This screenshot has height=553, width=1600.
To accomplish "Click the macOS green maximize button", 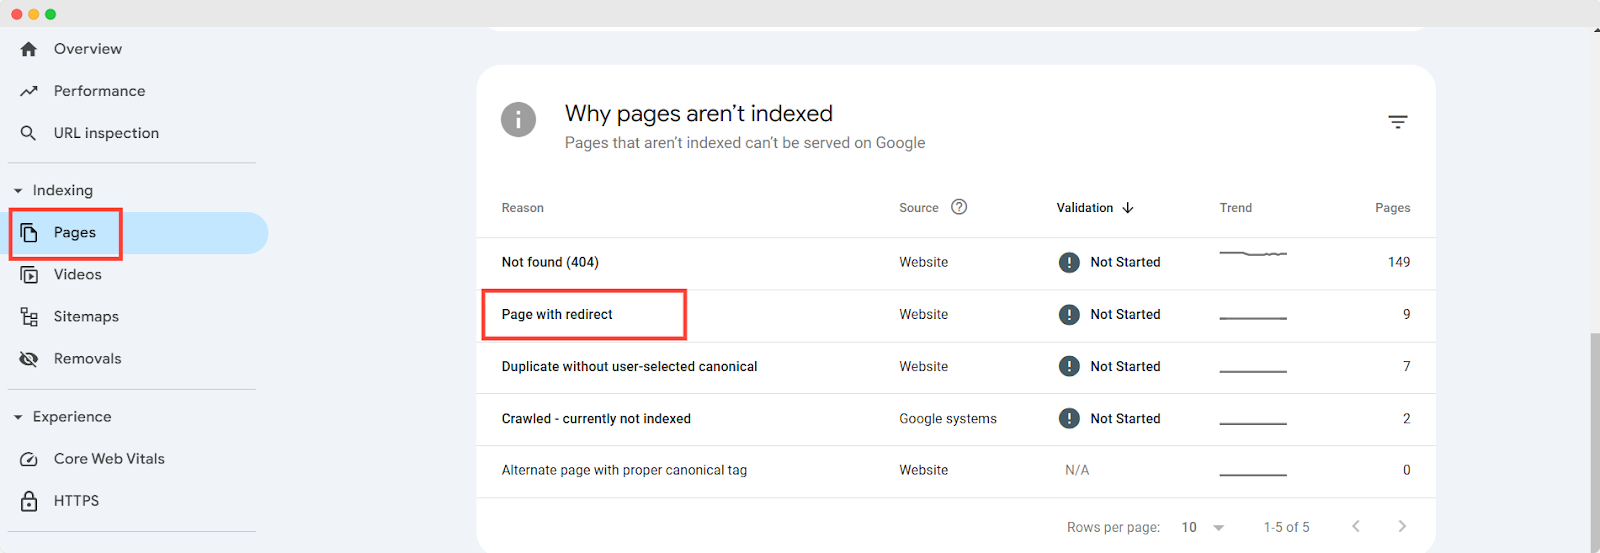I will (51, 14).
